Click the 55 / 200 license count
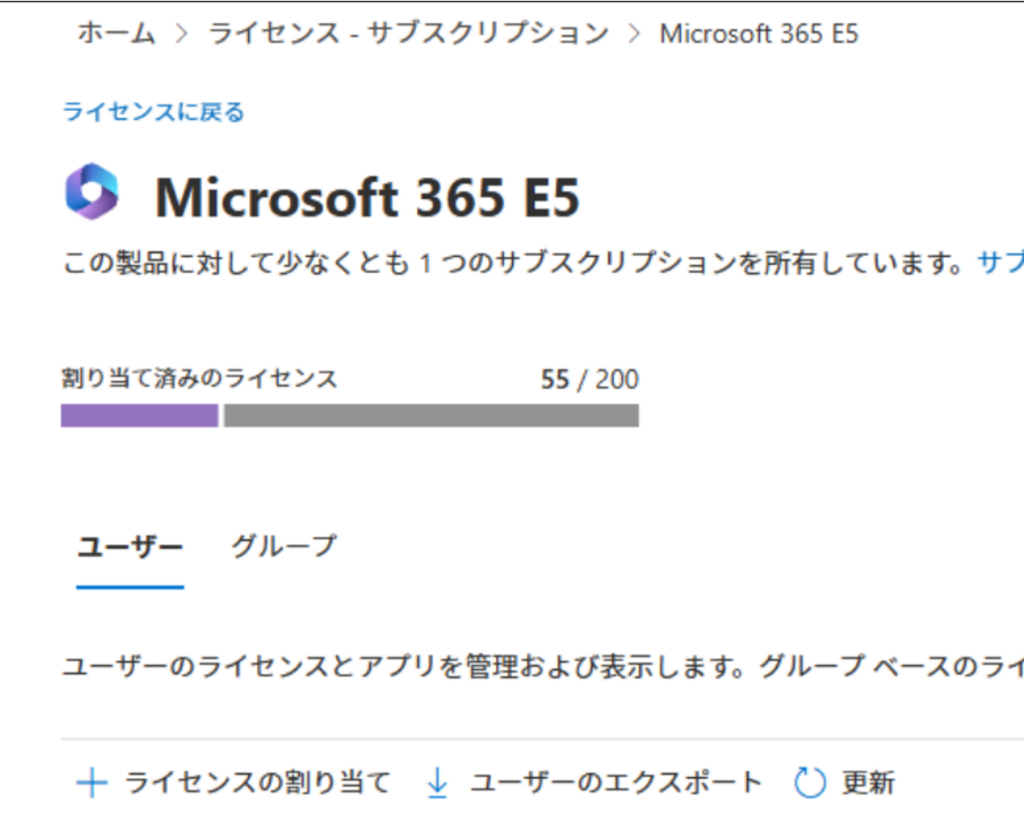 point(590,380)
